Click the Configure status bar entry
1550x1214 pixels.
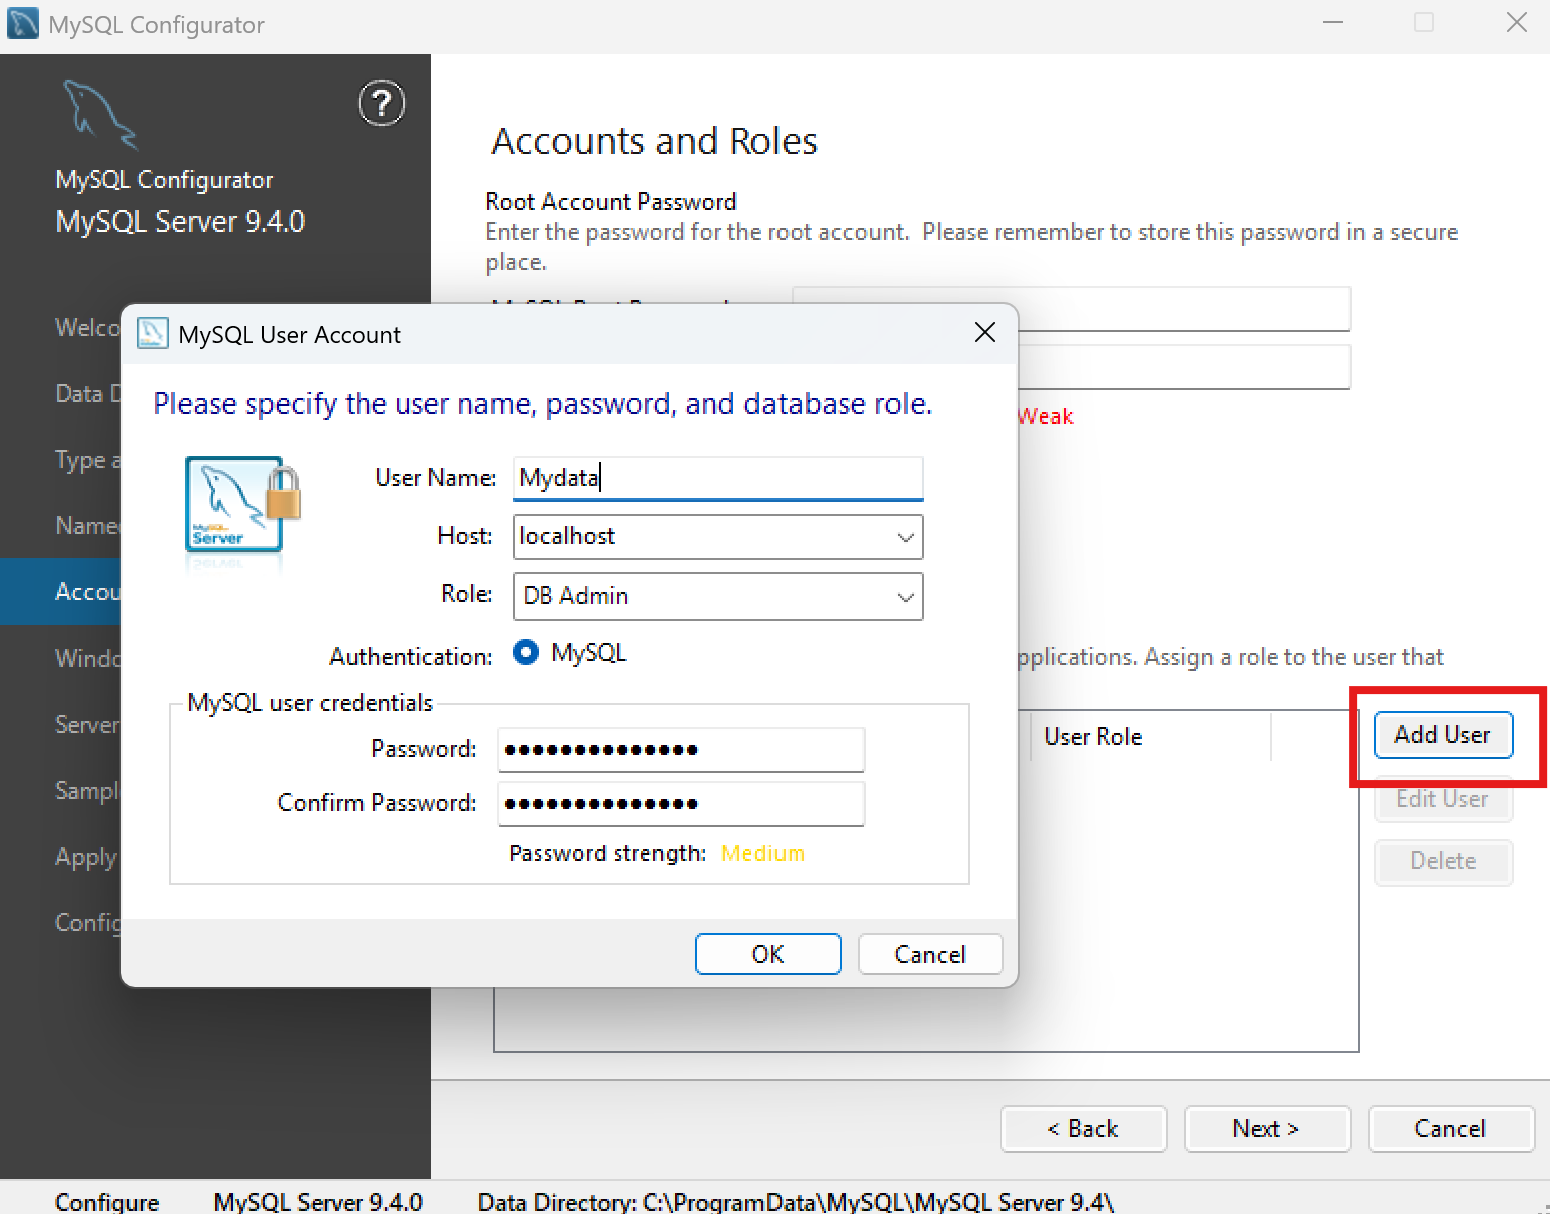tap(107, 1201)
